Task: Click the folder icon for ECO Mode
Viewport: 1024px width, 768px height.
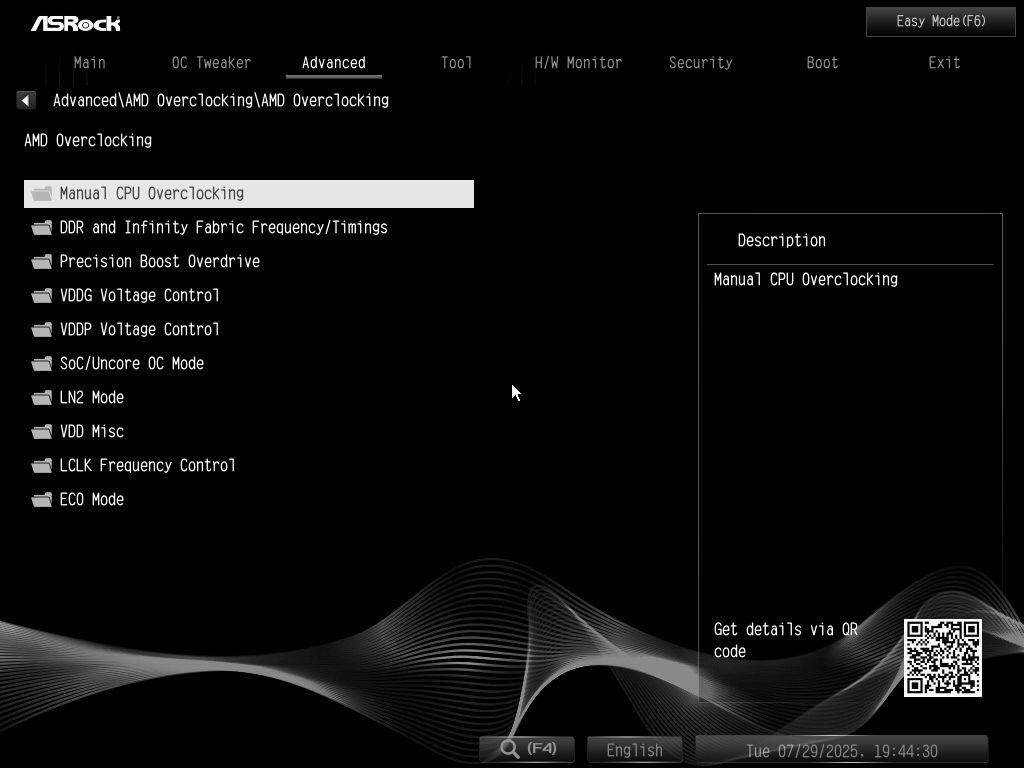Action: click(x=42, y=499)
